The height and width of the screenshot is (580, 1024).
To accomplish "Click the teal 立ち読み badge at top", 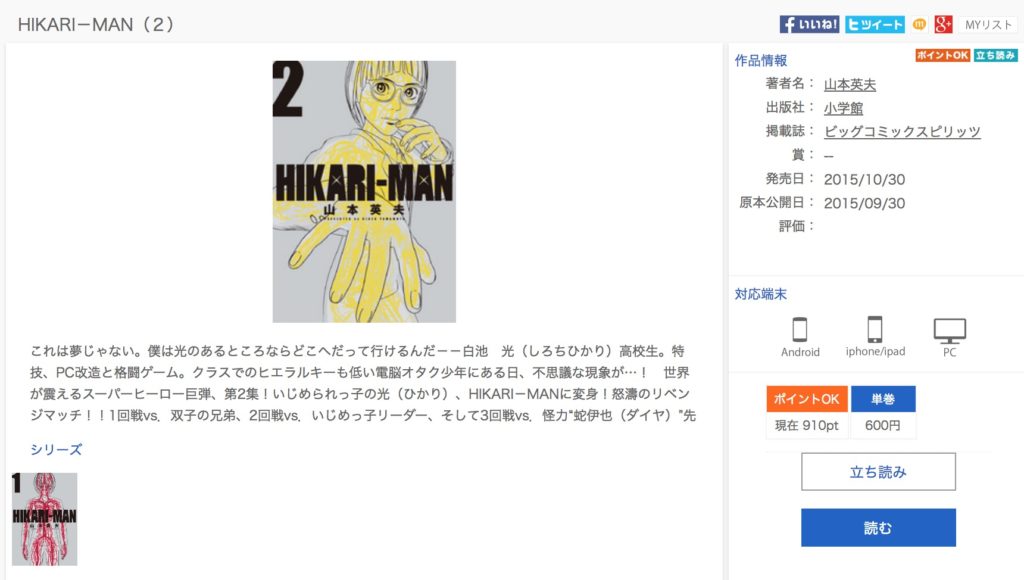I will coord(995,56).
